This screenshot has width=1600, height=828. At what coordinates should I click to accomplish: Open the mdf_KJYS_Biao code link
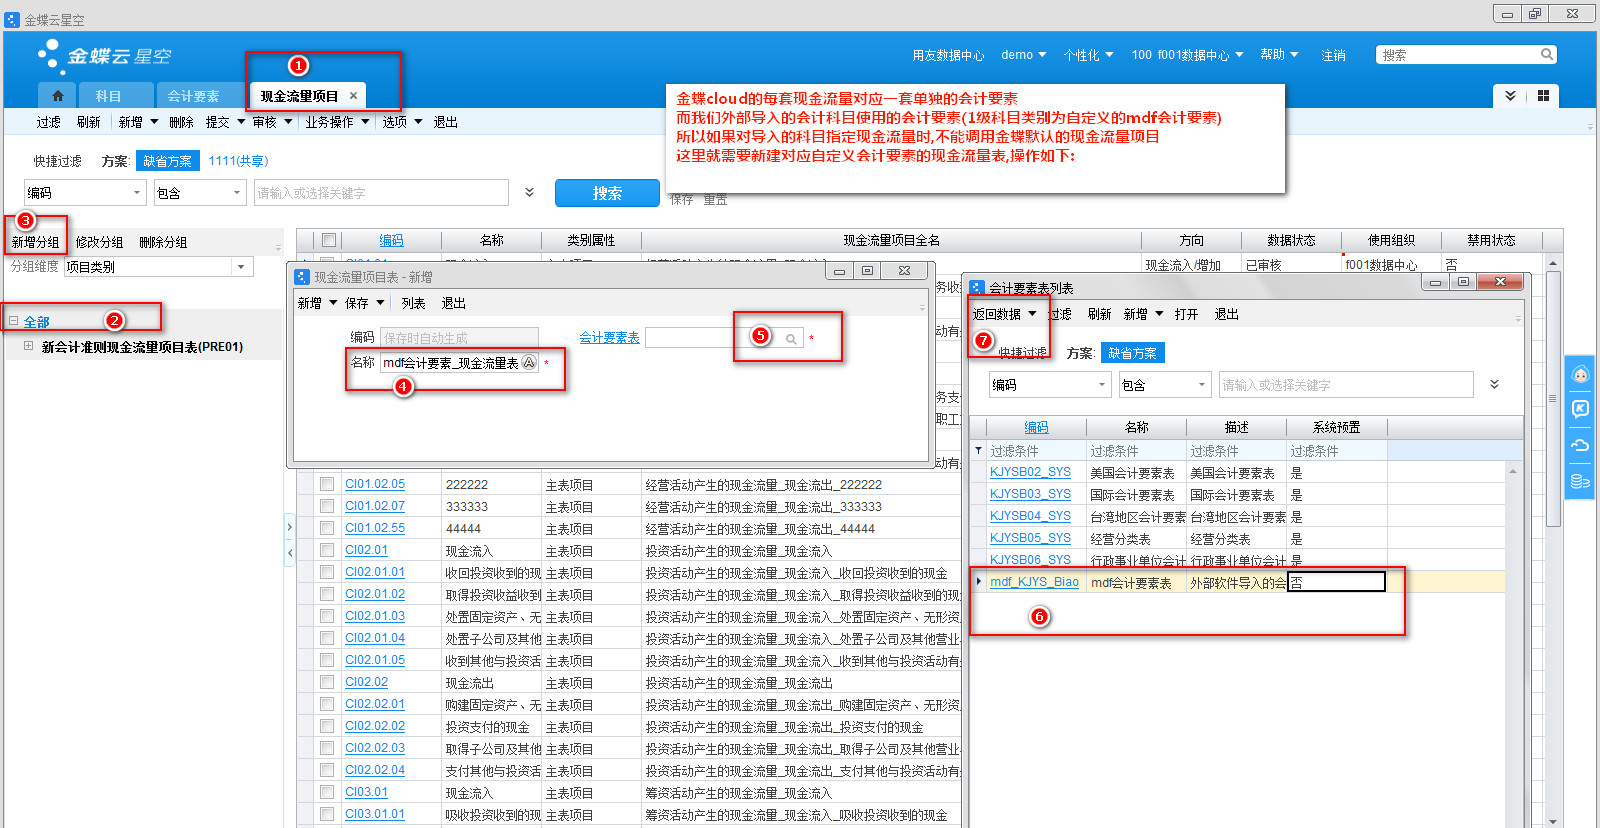1034,582
